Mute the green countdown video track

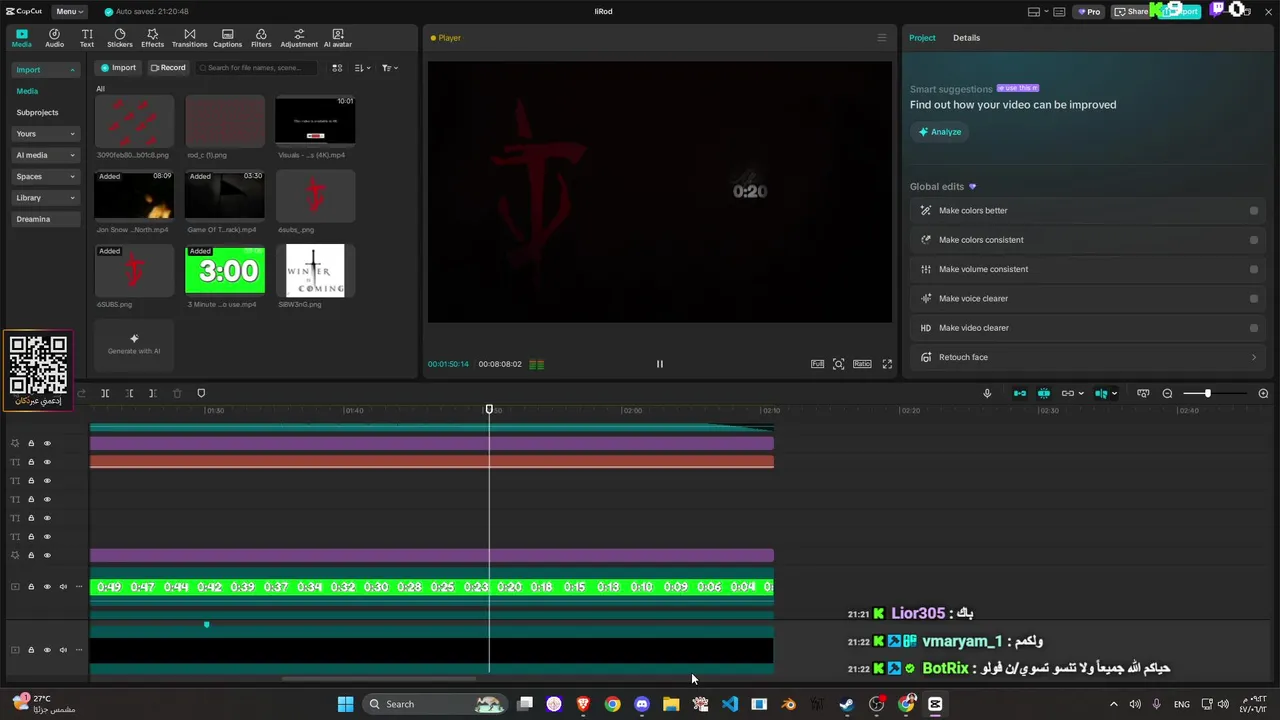[63, 587]
